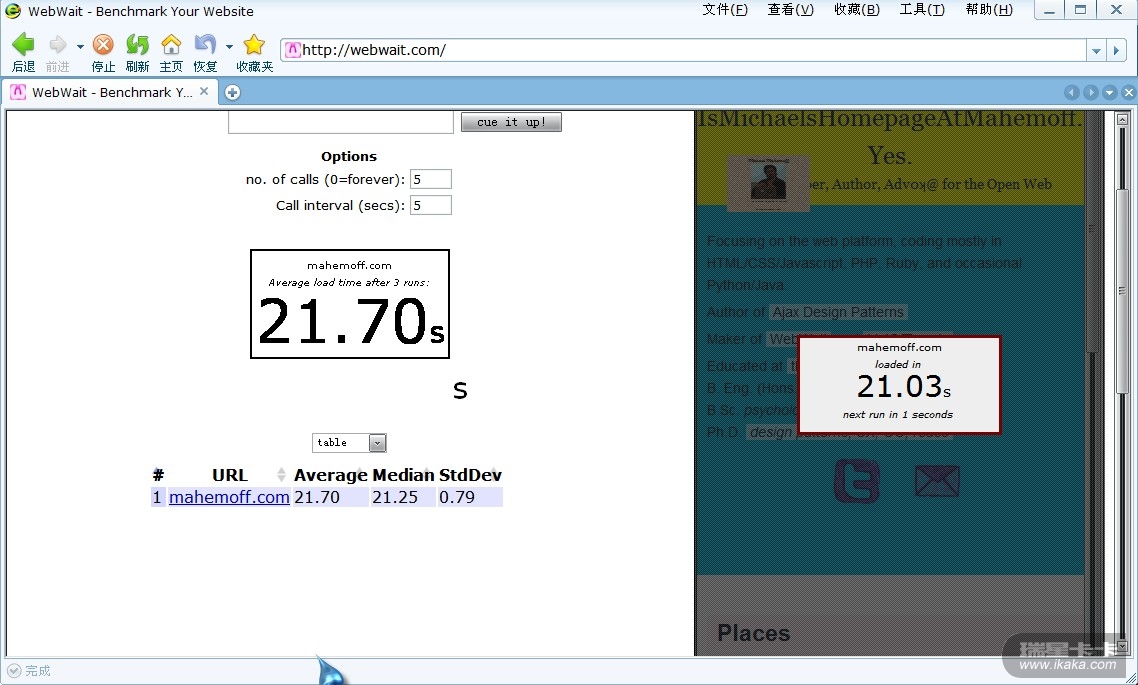
Task: Click the 'Call interval (secs)' input field
Action: coord(430,205)
